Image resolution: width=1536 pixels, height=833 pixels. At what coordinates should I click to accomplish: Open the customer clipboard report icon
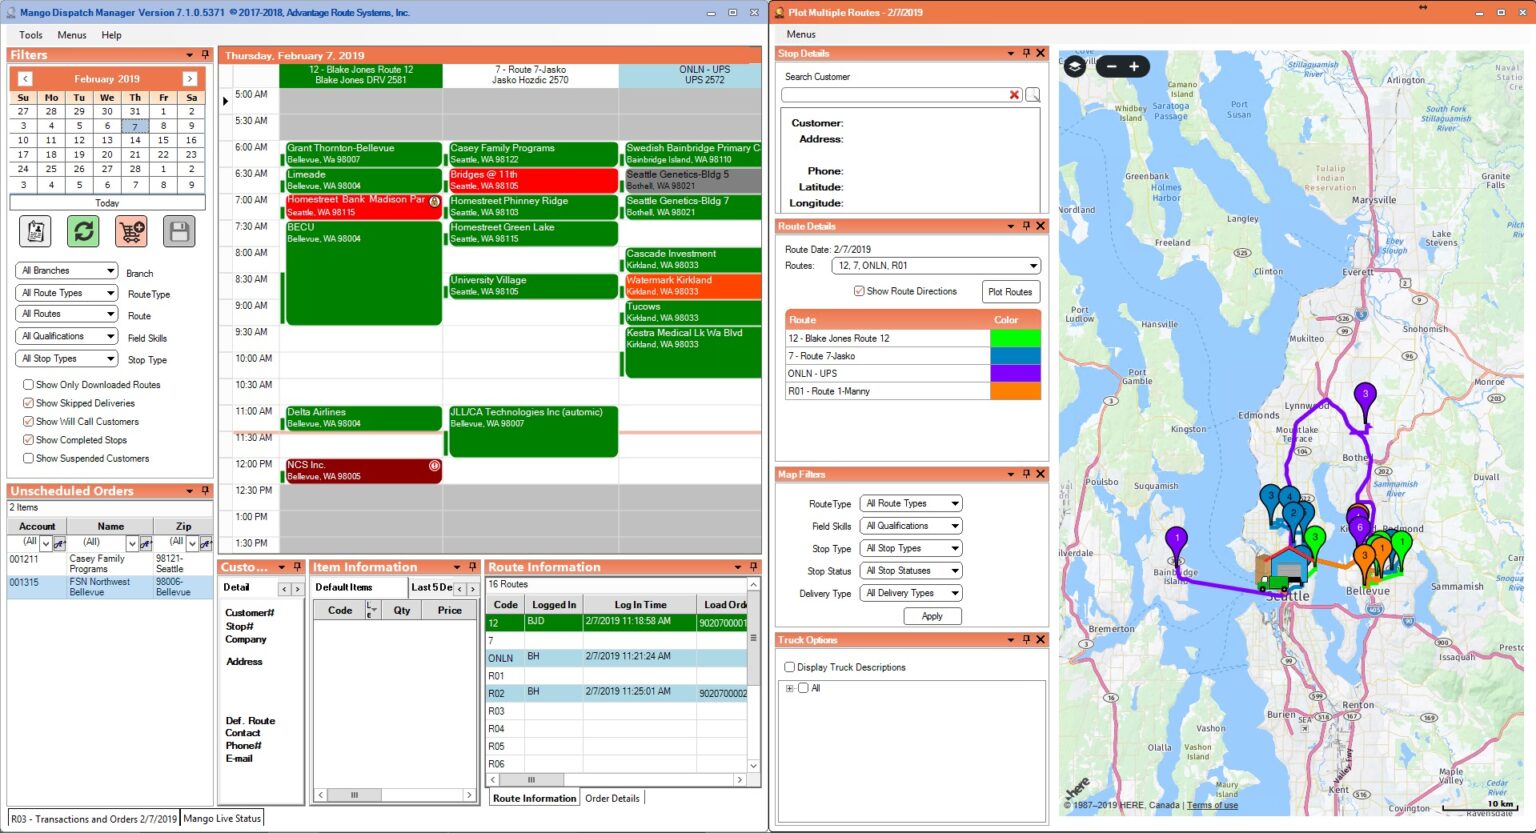coord(35,232)
